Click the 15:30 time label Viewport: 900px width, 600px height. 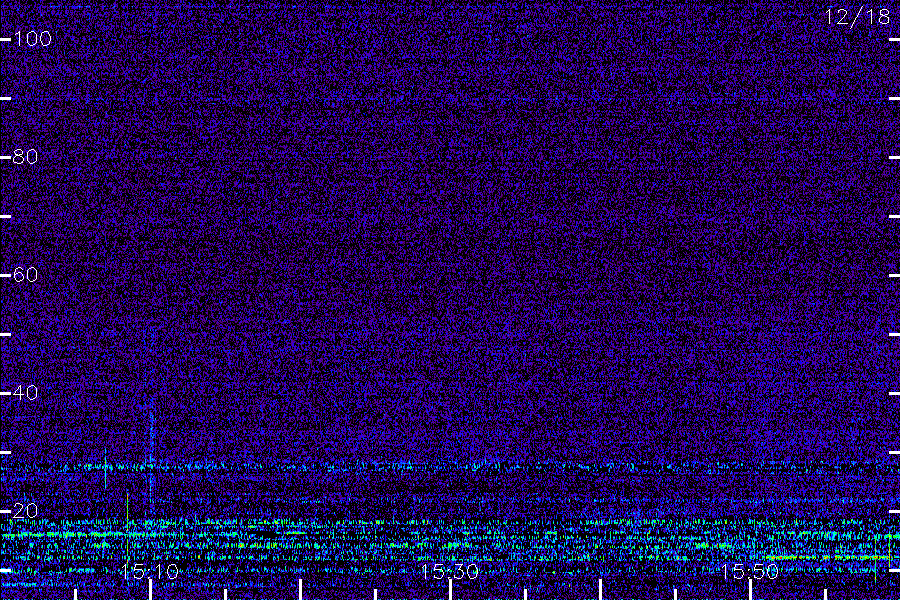[449, 571]
